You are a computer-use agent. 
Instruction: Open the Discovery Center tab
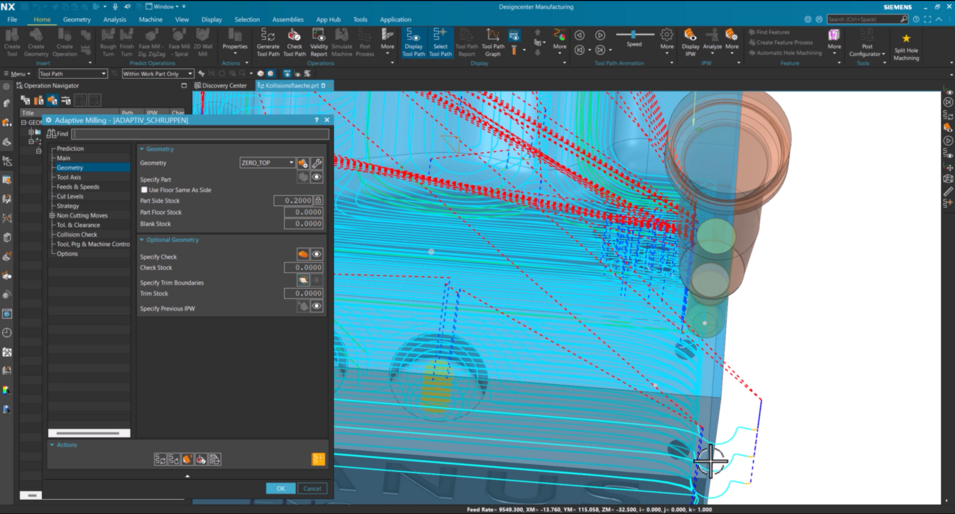click(220, 86)
